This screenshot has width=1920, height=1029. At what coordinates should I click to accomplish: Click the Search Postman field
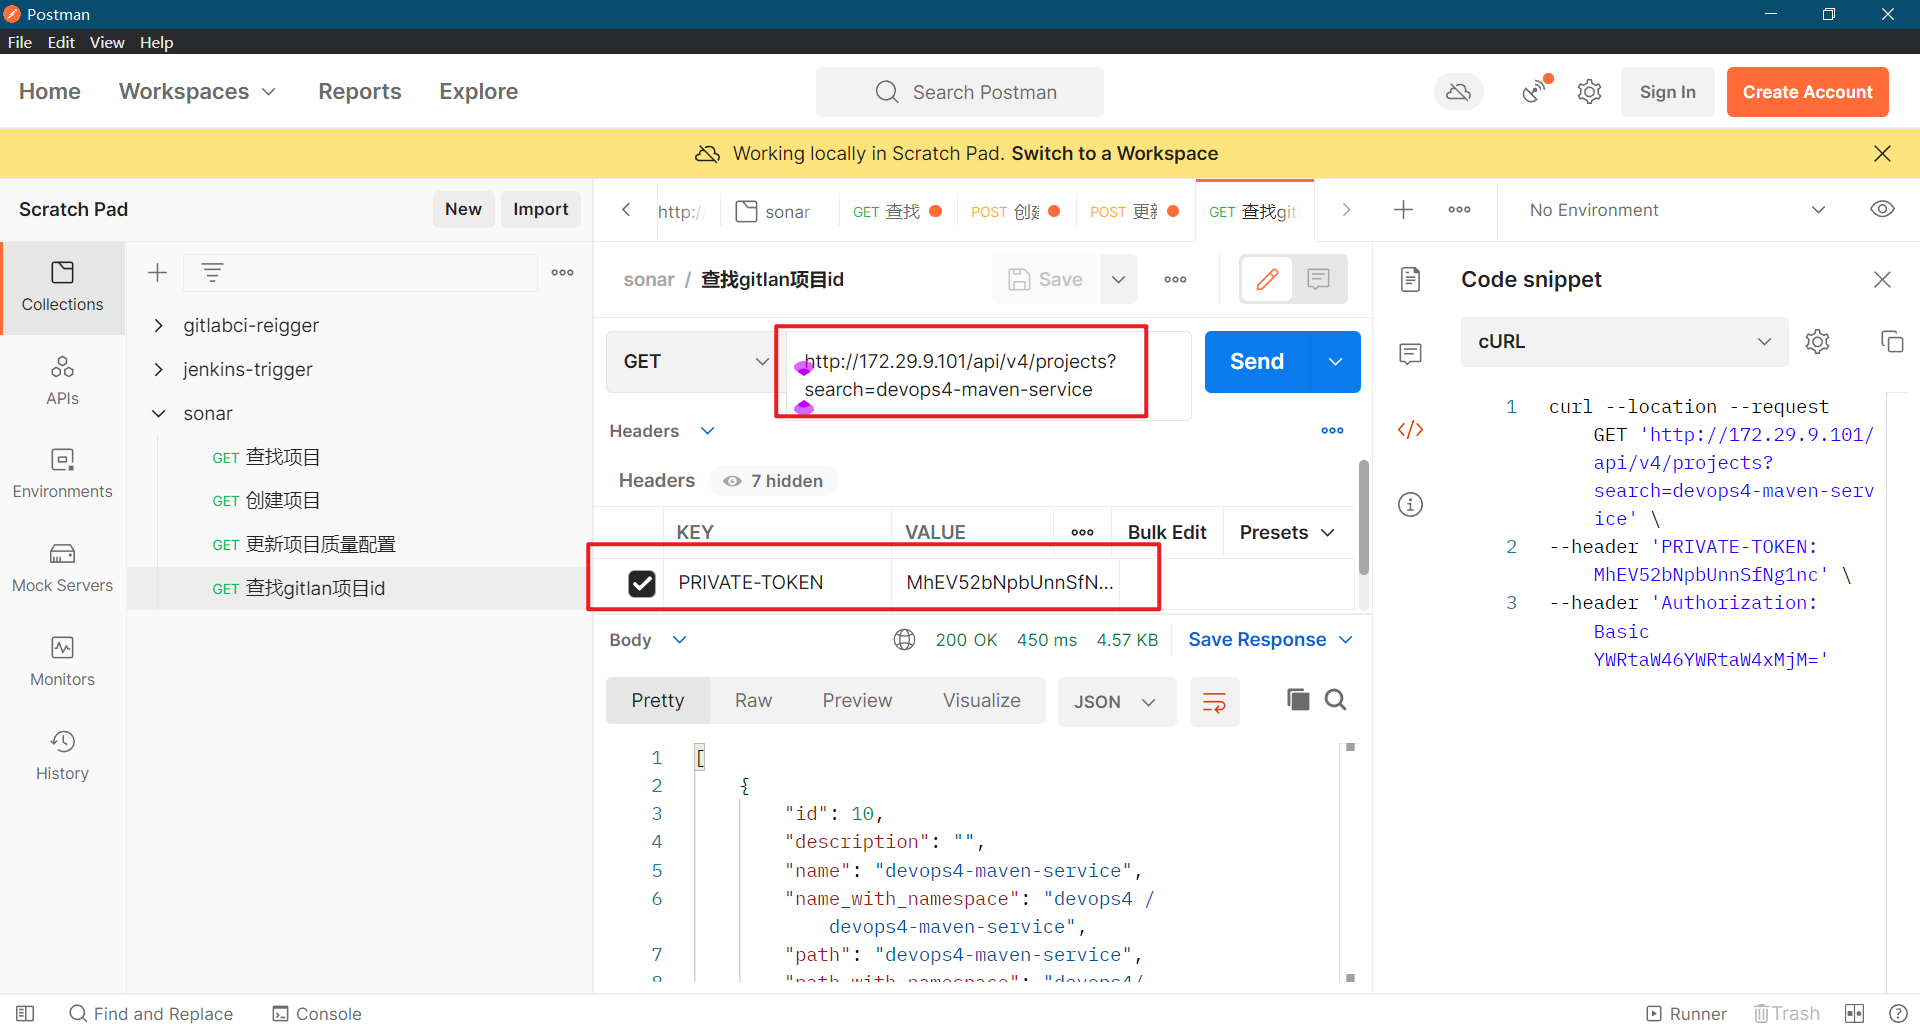tap(960, 92)
